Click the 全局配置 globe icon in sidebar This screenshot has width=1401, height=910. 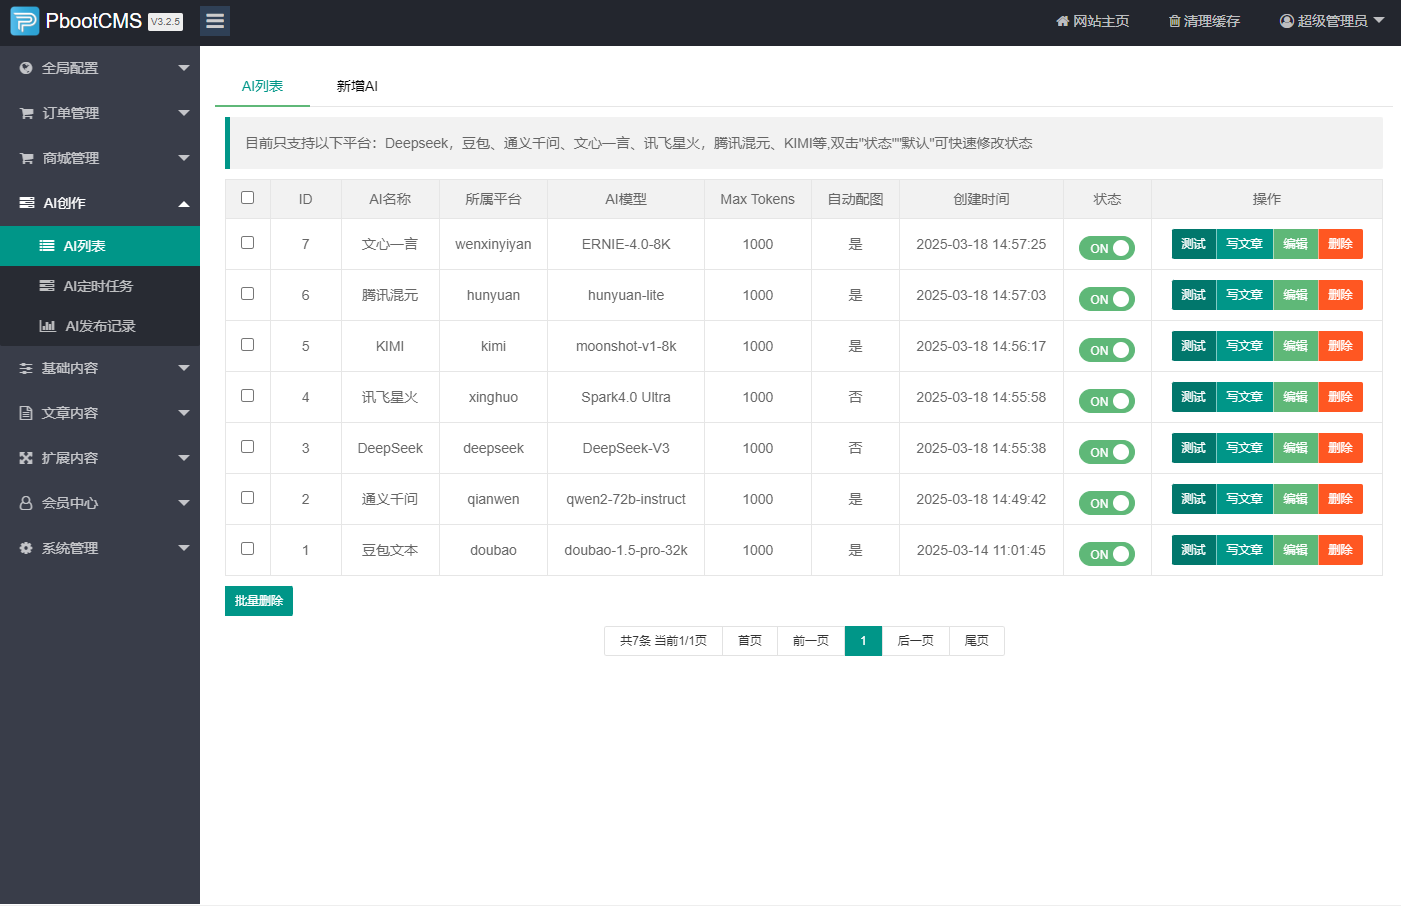26,68
